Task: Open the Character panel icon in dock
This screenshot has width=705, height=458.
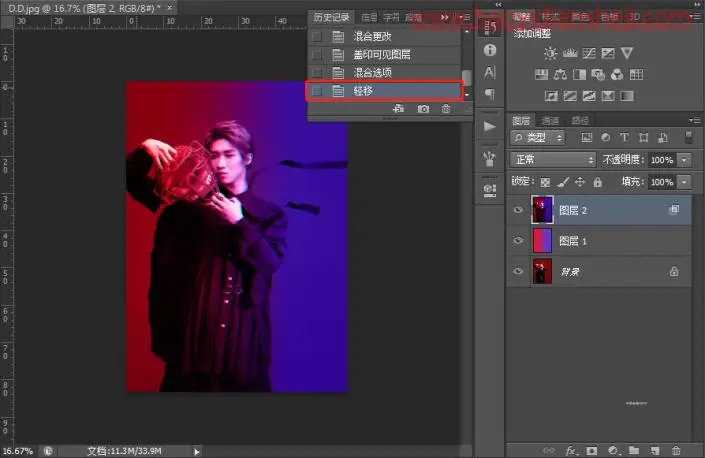Action: (x=490, y=72)
